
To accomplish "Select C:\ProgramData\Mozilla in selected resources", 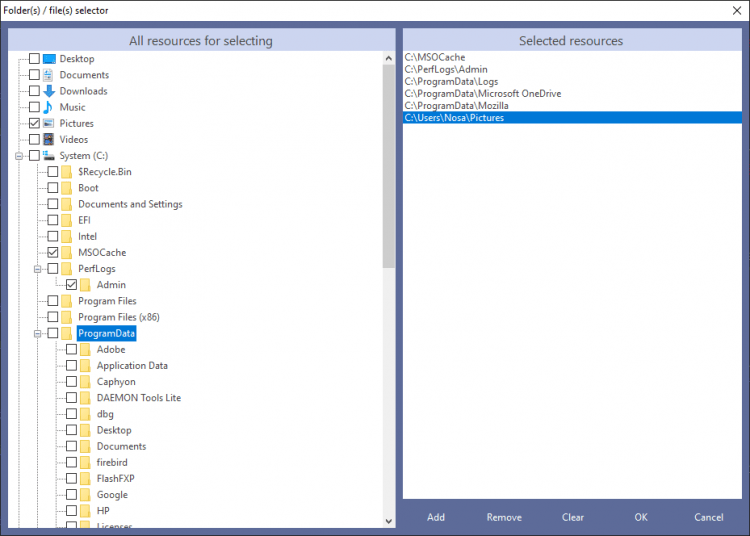I will tap(442, 105).
